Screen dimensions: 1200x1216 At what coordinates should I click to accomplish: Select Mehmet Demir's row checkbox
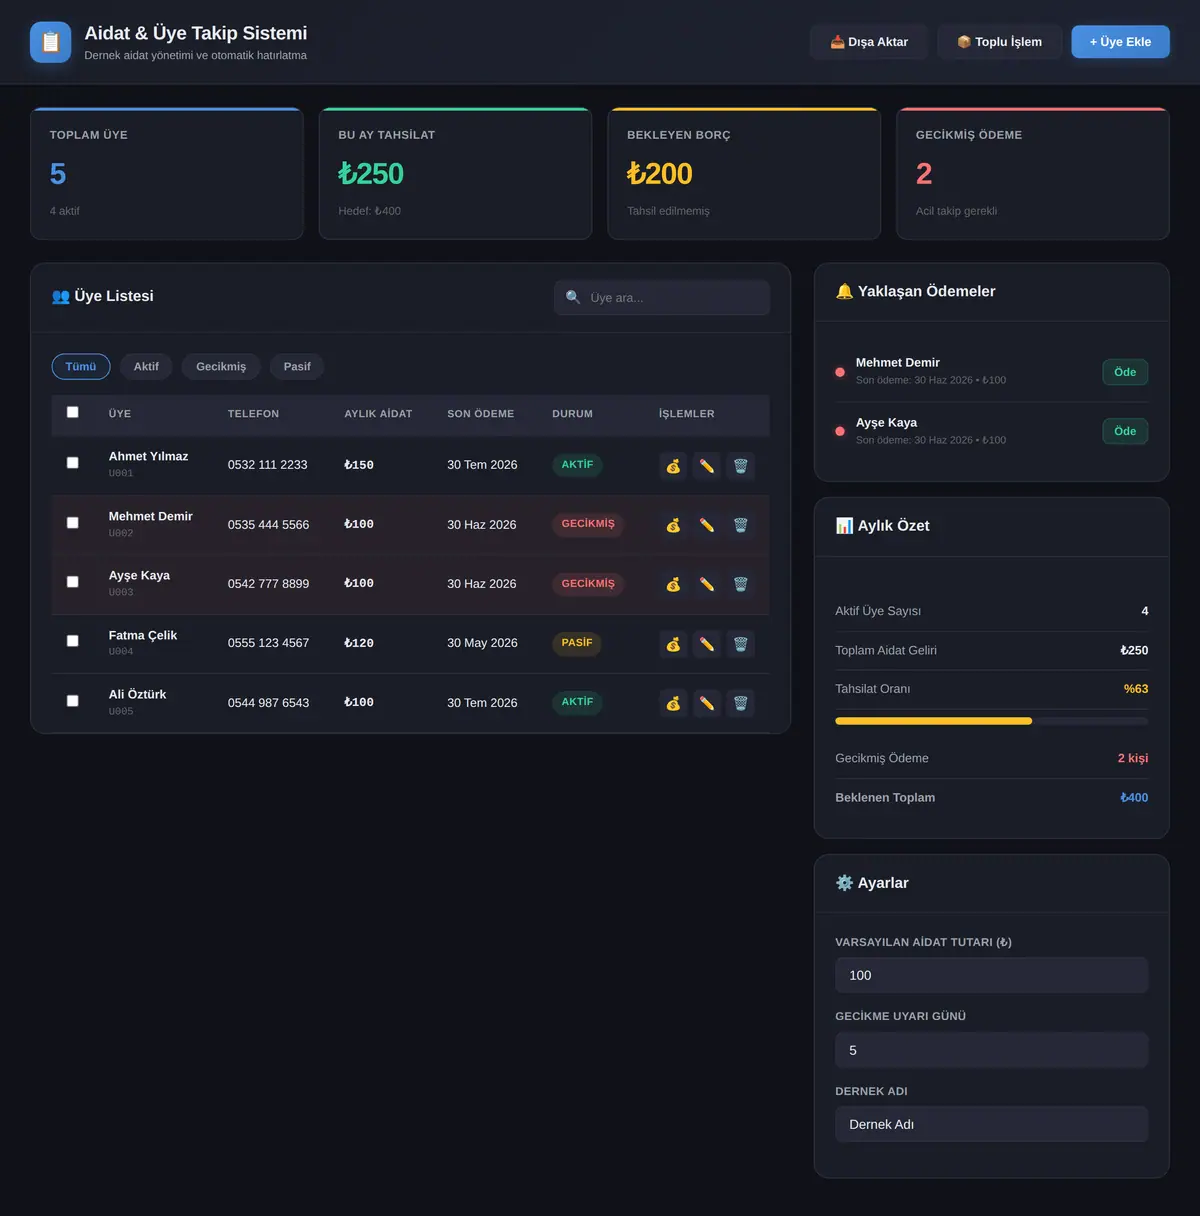72,523
